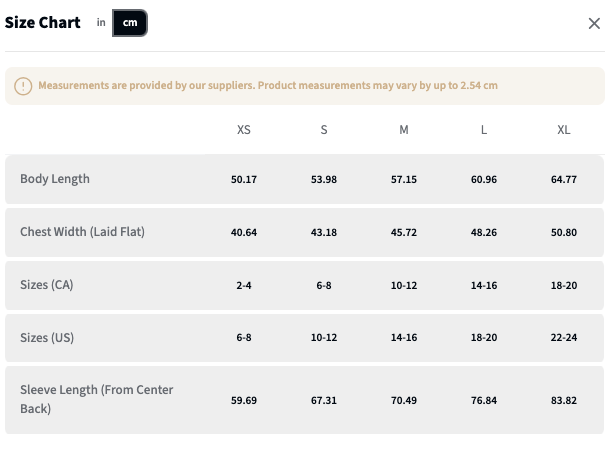
Task: Close the size chart dialog
Action: (x=594, y=23)
